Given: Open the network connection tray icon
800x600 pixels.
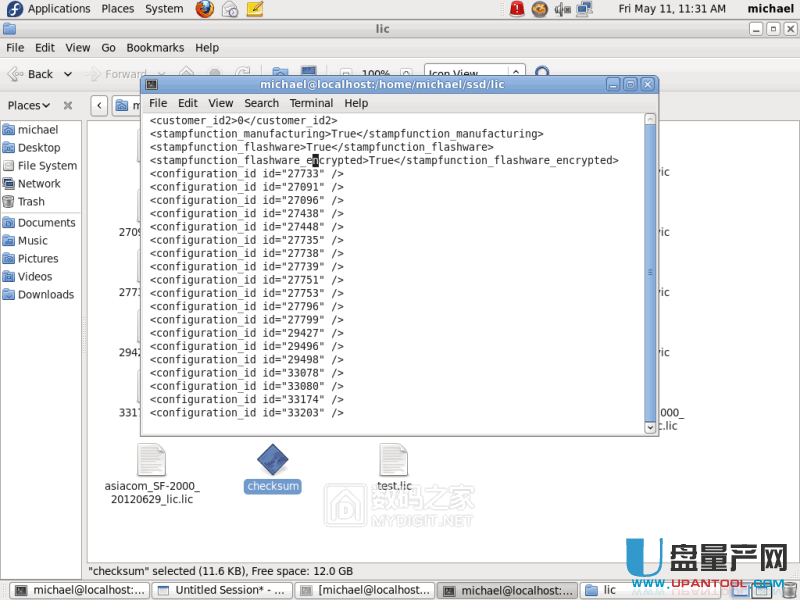Looking at the screenshot, I should coord(586,9).
